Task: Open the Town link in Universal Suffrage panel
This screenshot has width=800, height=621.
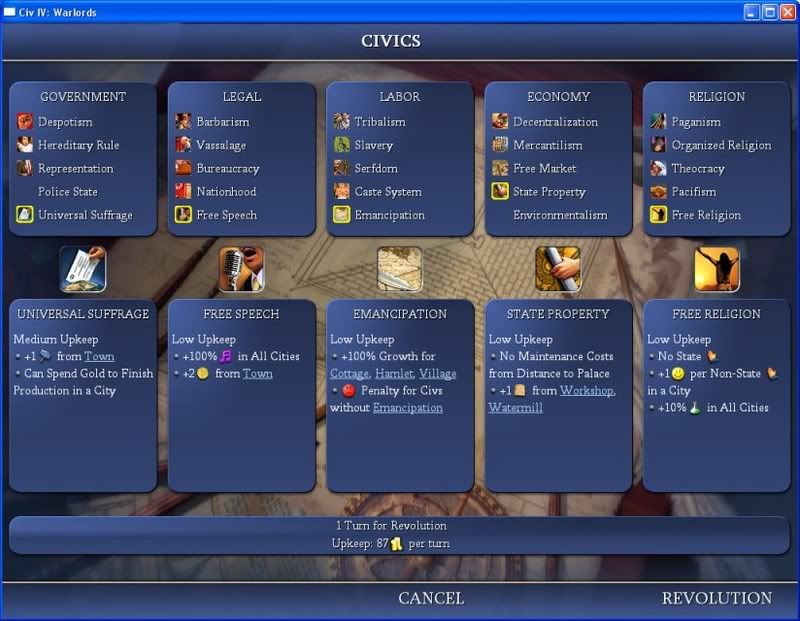Action: point(99,356)
